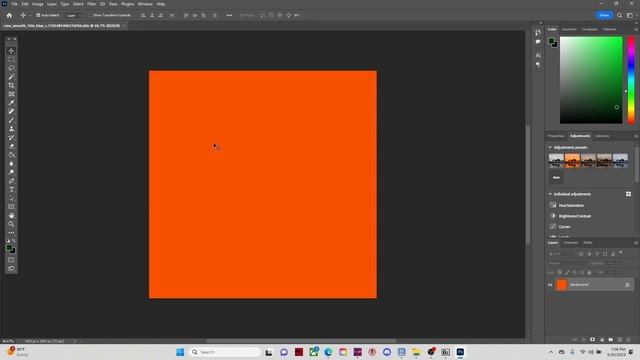Open the Edit Toolbar three-dots button
640x360 pixels.
[x=11, y=233]
